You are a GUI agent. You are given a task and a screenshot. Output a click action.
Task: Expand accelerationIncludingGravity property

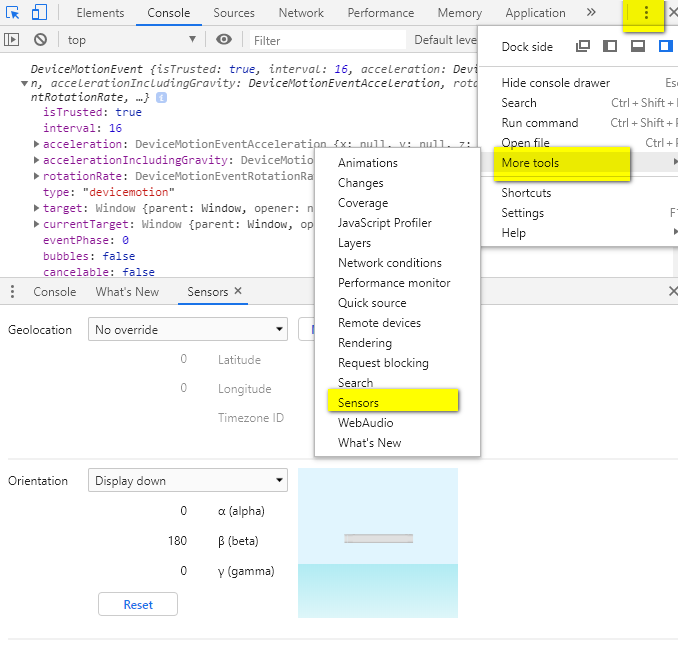36,160
